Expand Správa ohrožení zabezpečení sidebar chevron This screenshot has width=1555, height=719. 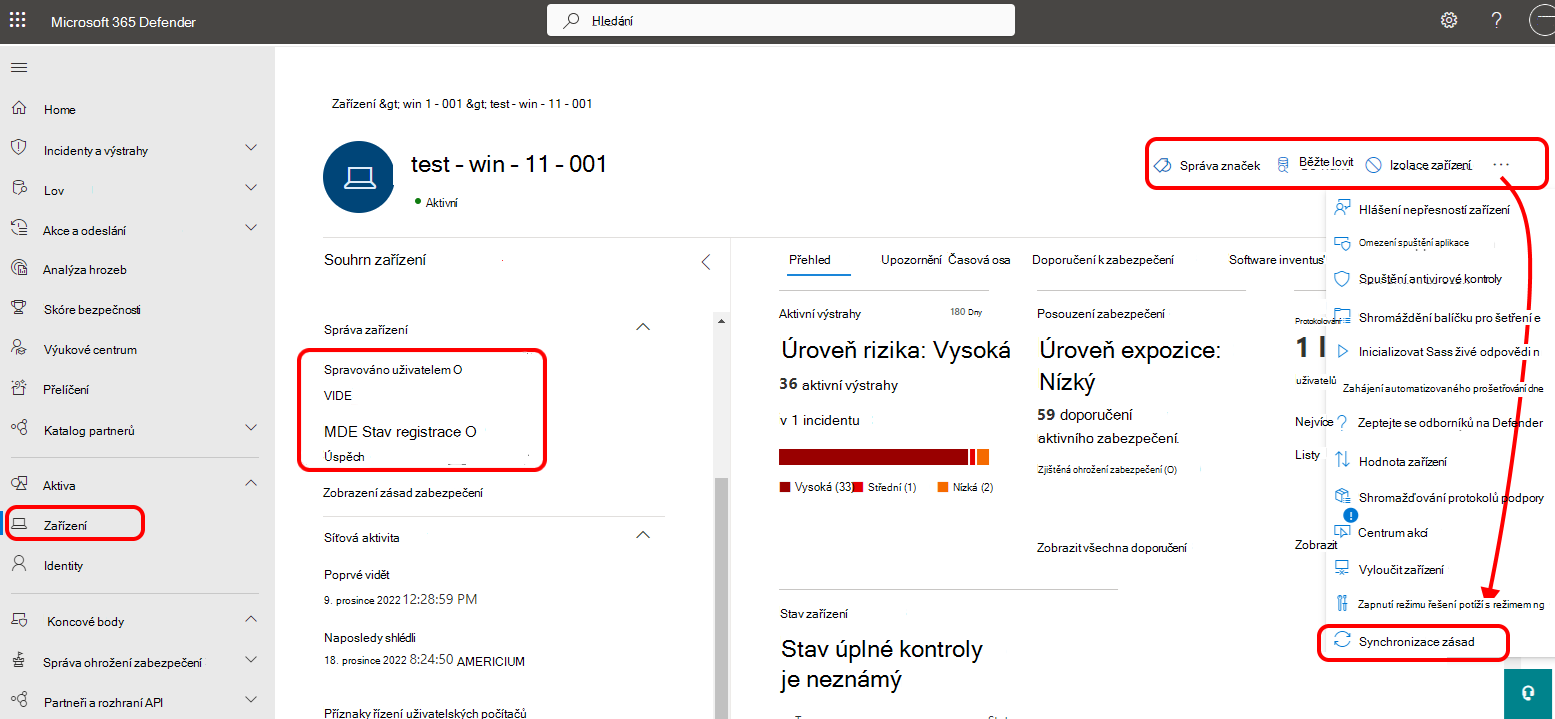[251, 661]
